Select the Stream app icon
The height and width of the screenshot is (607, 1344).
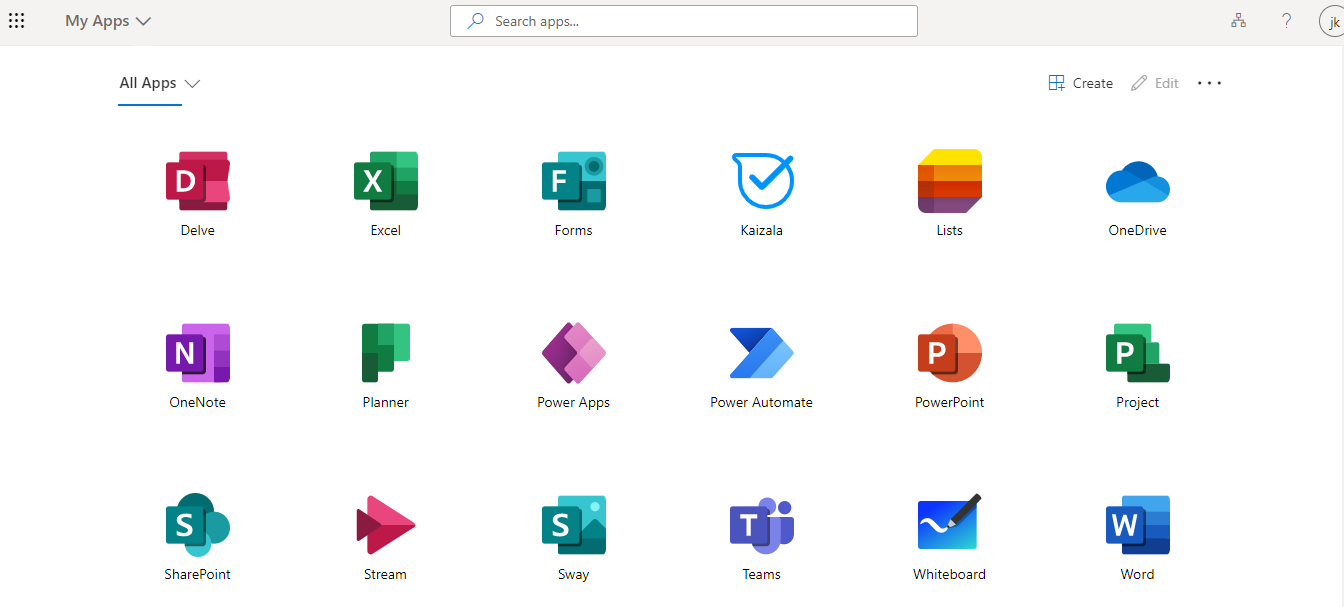coord(385,526)
